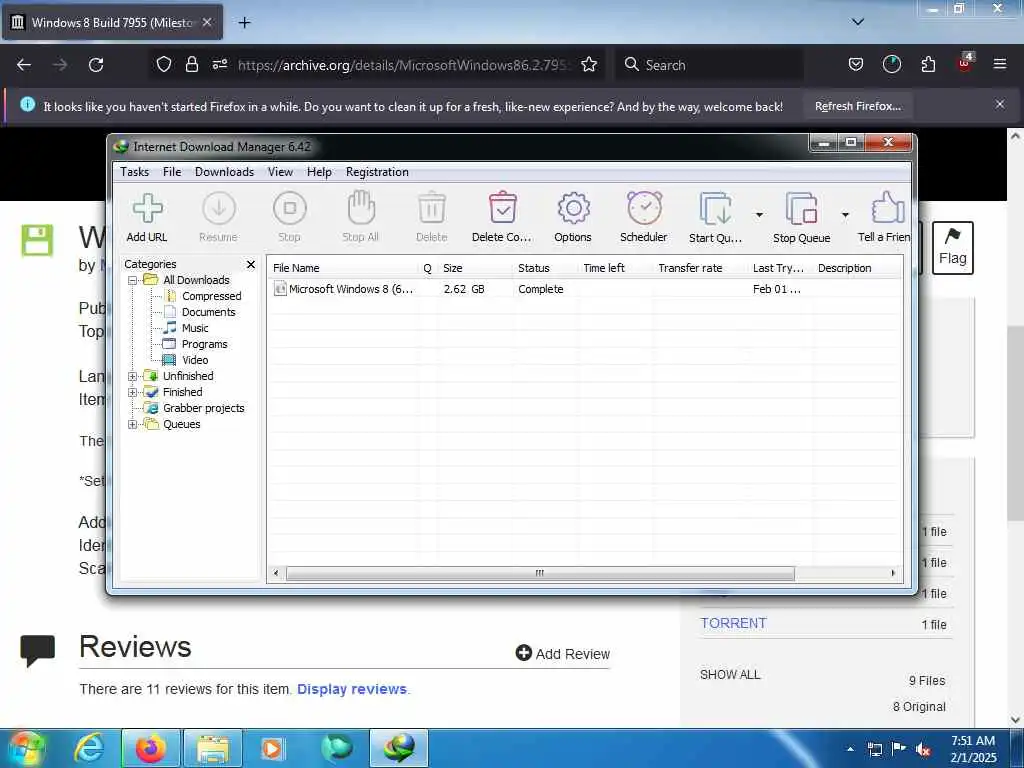
Task: Expand the Finished category node
Action: [133, 392]
